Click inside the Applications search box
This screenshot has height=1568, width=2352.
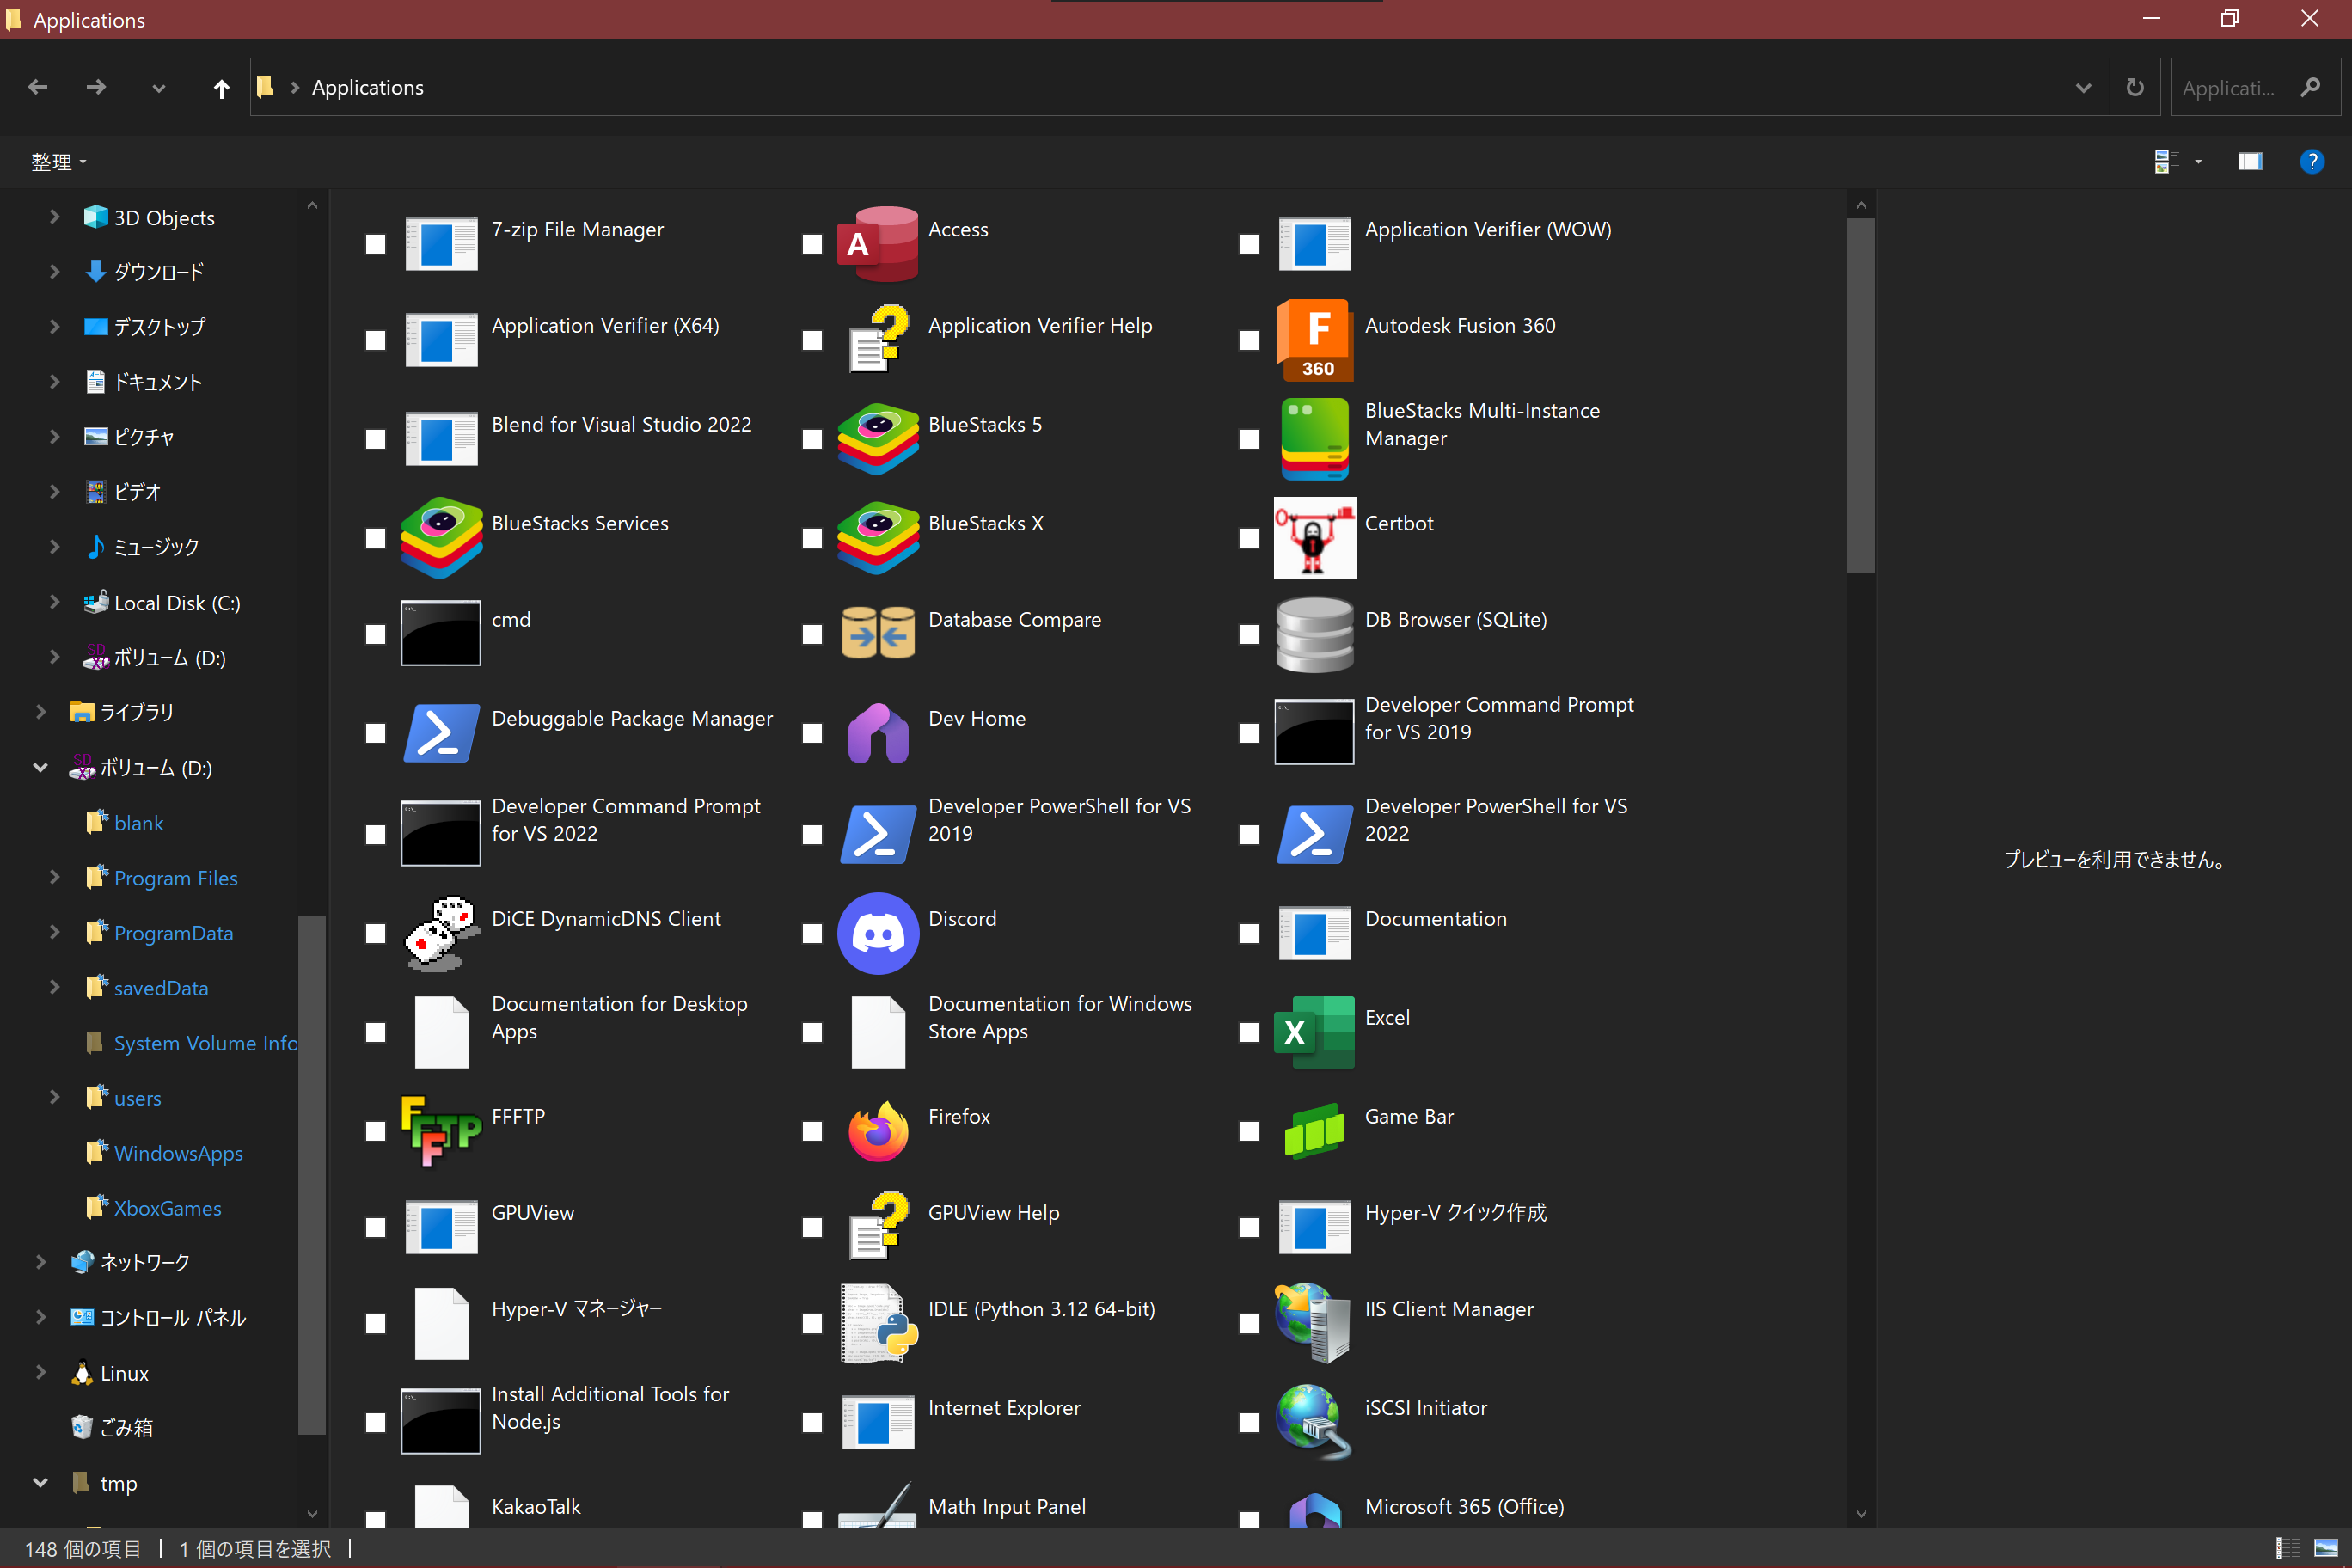click(2229, 88)
